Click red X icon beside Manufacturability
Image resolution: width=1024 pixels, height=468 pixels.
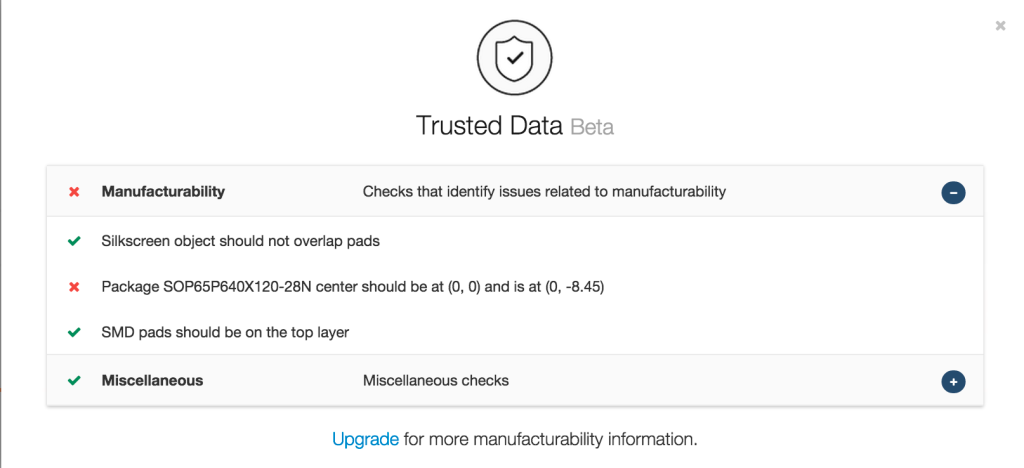coord(74,192)
